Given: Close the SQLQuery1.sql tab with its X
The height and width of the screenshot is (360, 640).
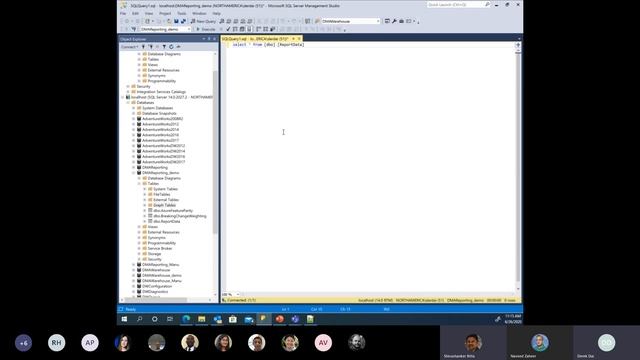Looking at the screenshot, I should pos(299,39).
